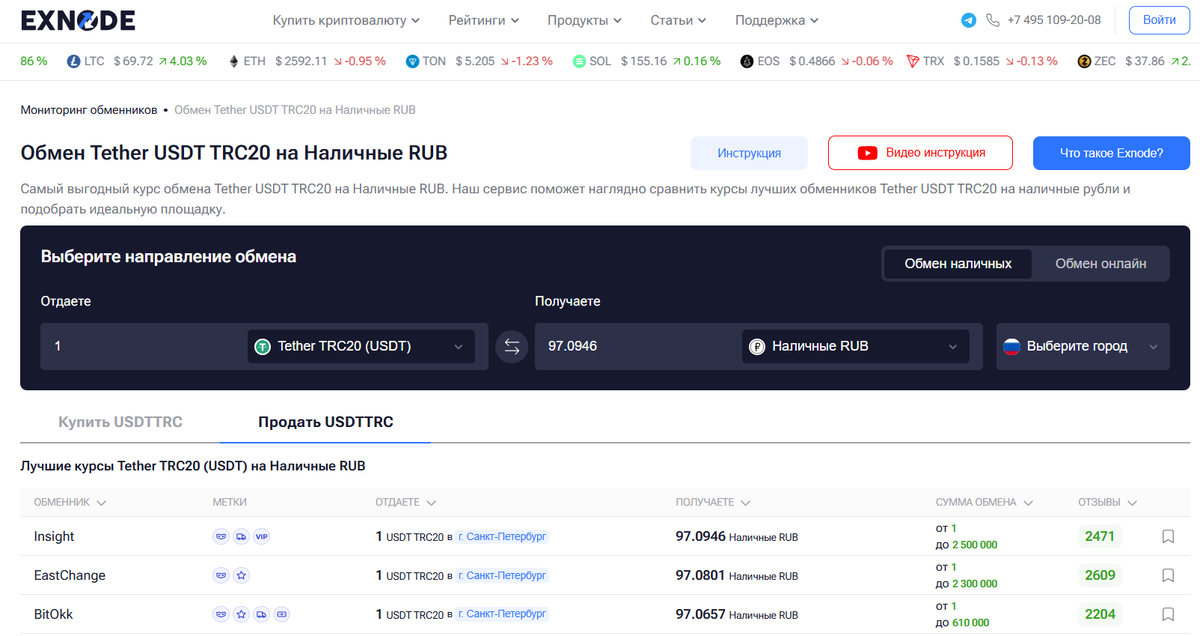1200x636 pixels.
Task: Switch to the 'Обмен онлайн' mode
Action: (x=1100, y=263)
